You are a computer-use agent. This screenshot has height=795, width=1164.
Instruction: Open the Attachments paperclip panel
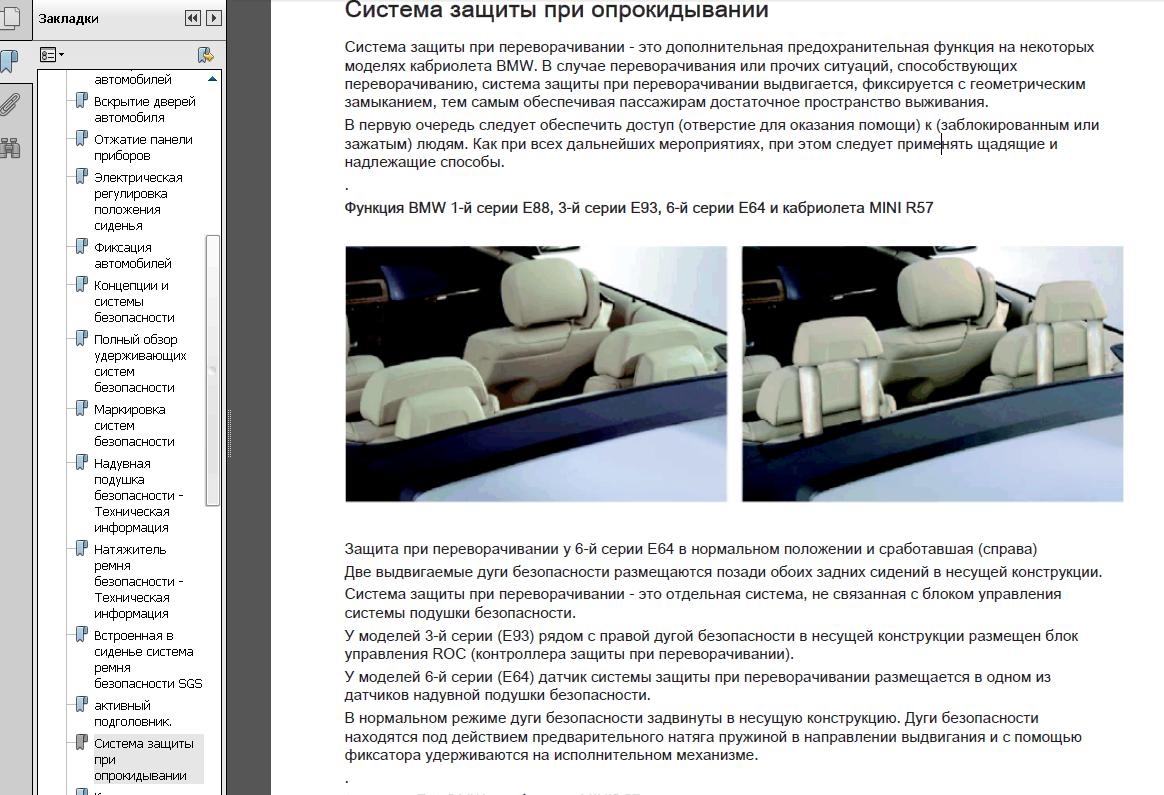click(x=9, y=104)
